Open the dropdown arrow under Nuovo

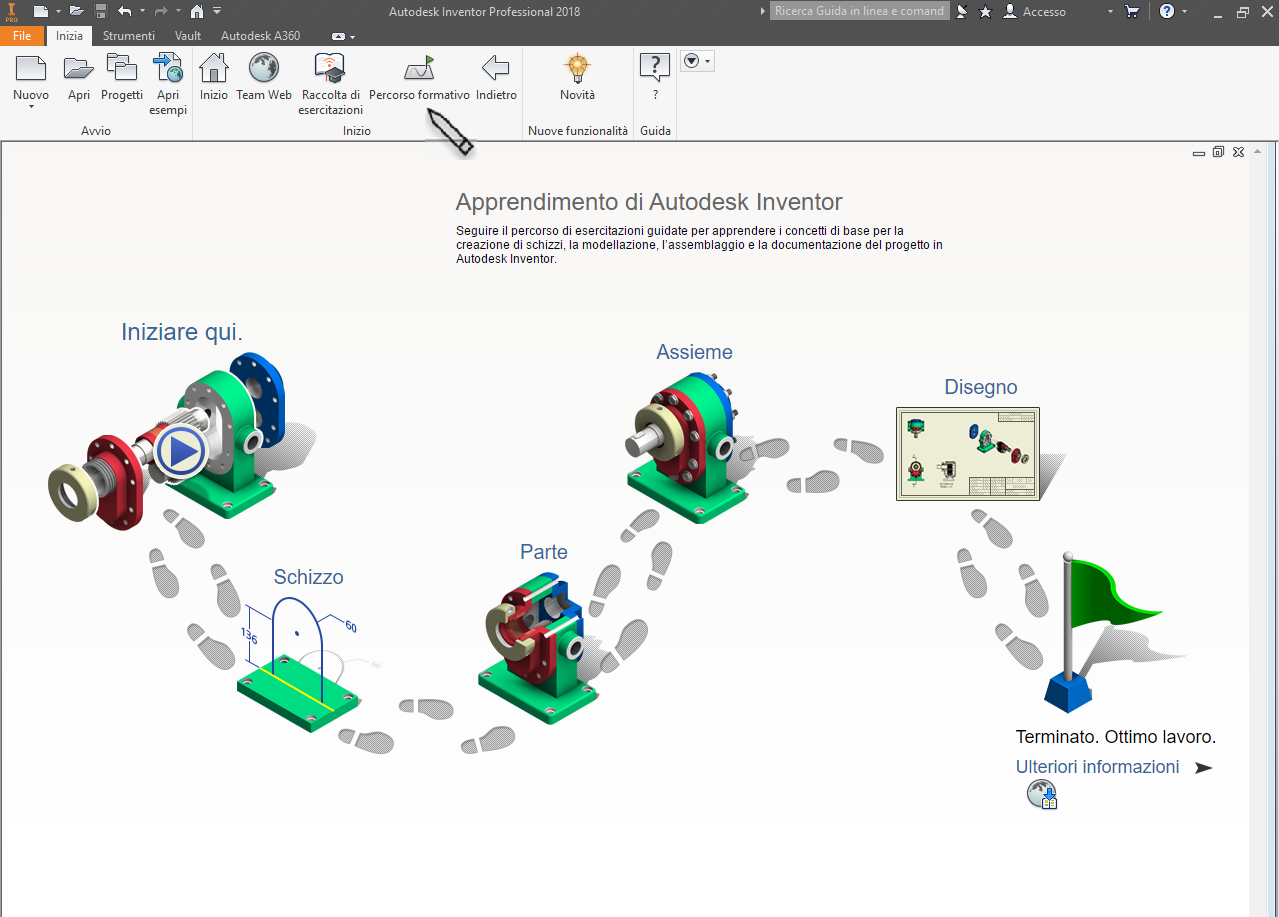[x=31, y=107]
